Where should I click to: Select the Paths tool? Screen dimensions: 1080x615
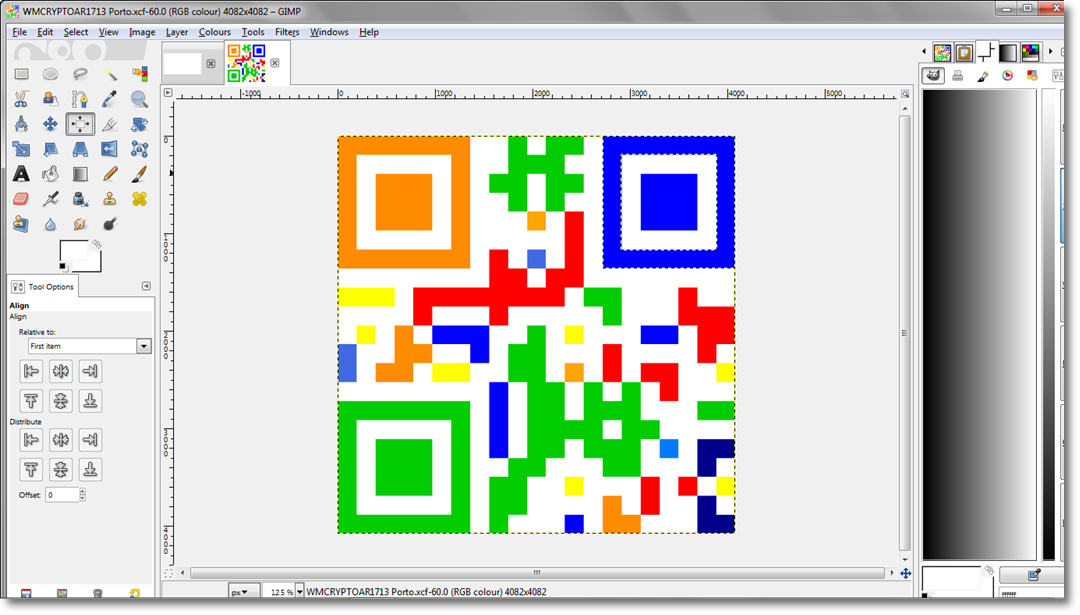[80, 99]
